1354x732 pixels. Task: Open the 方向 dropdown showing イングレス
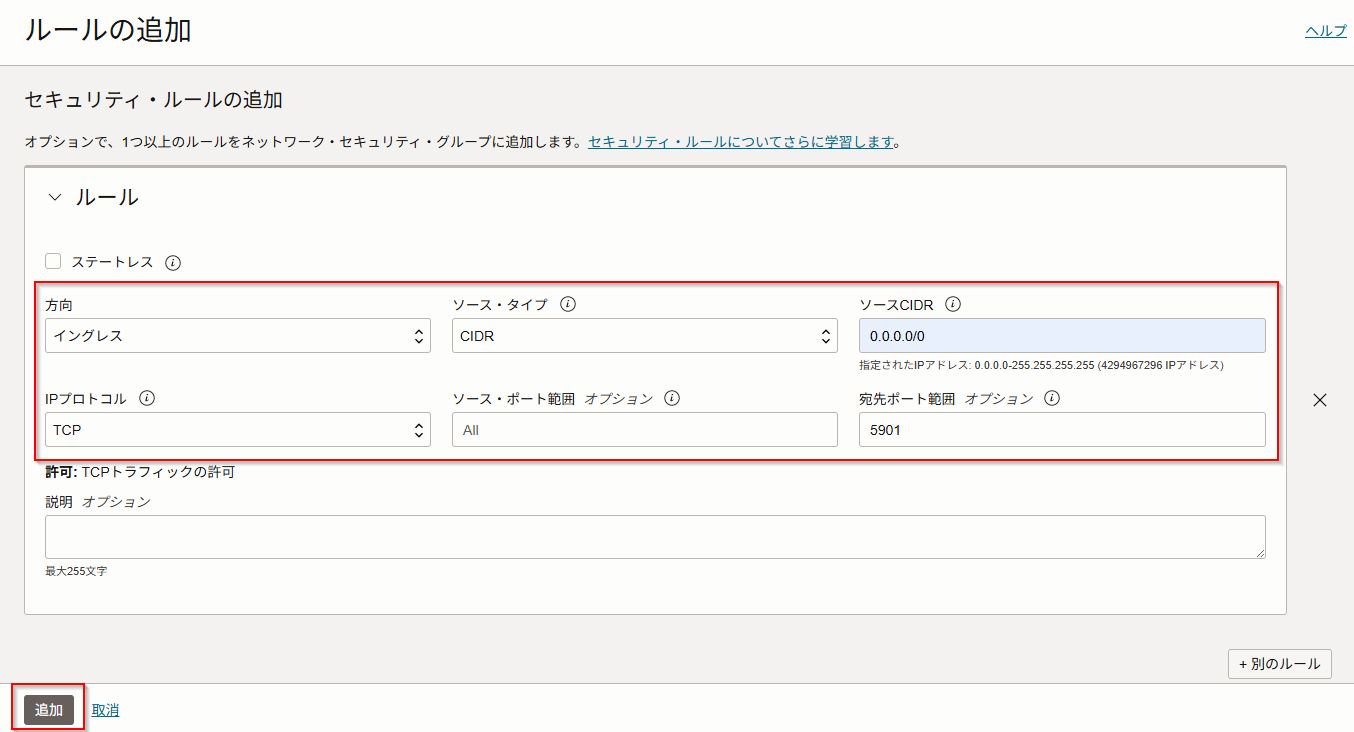pyautogui.click(x=238, y=336)
